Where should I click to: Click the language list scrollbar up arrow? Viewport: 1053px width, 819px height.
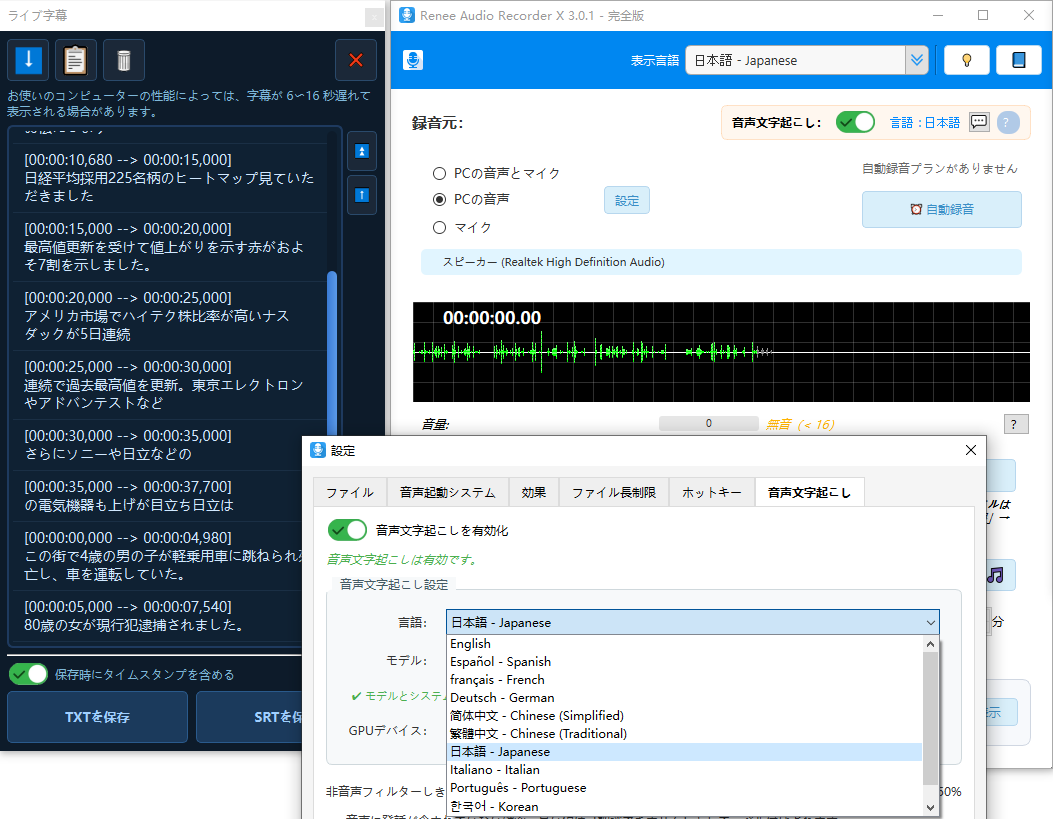[x=930, y=644]
